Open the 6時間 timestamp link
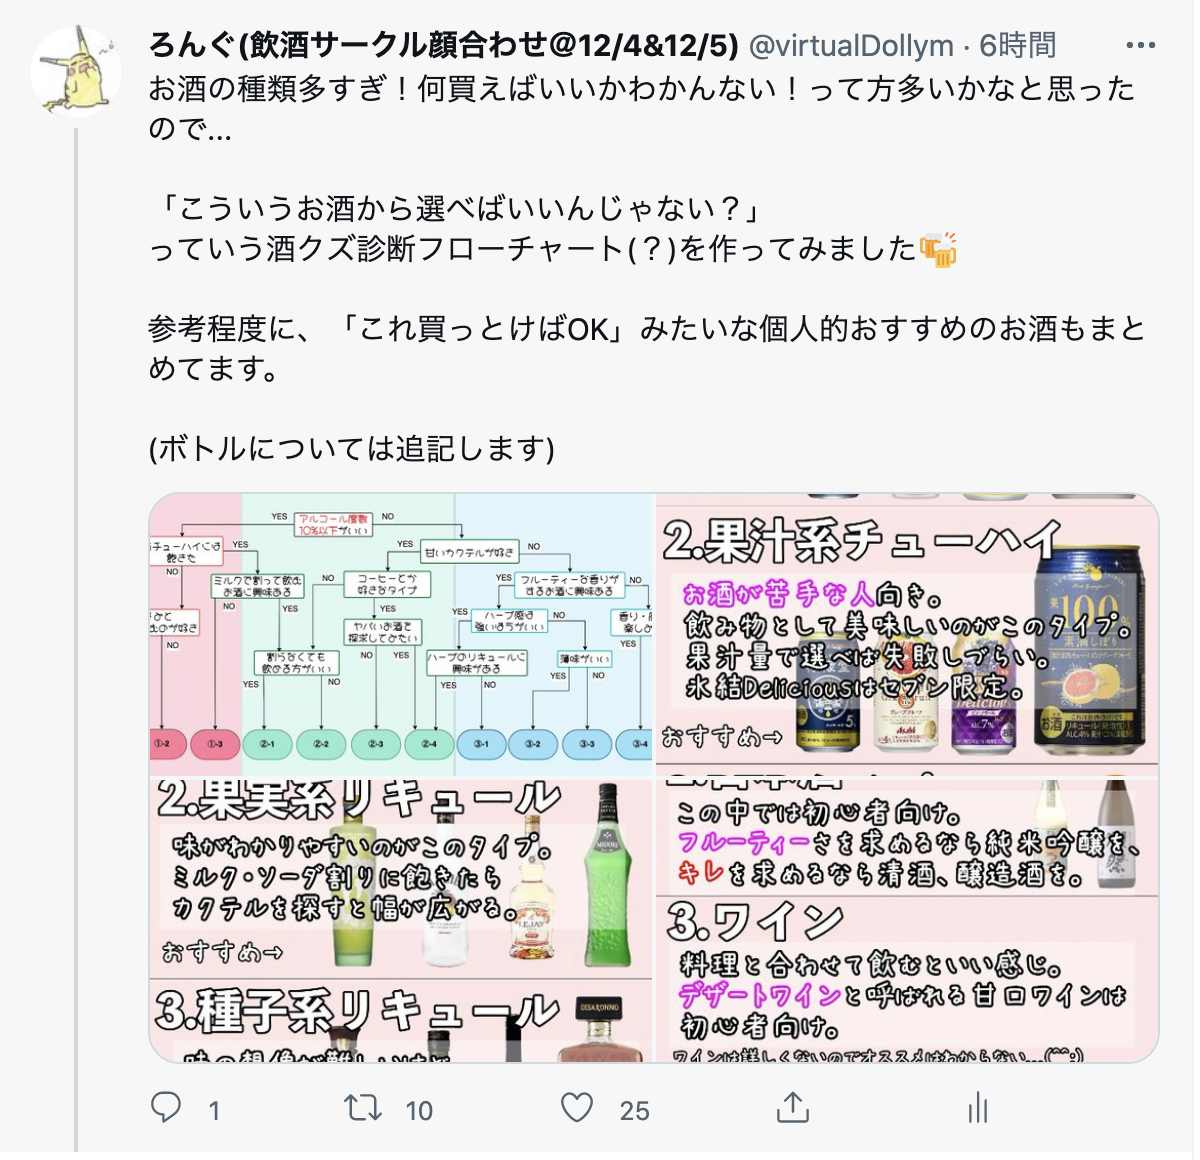Screen dimensions: 1200x1160 tap(1017, 45)
